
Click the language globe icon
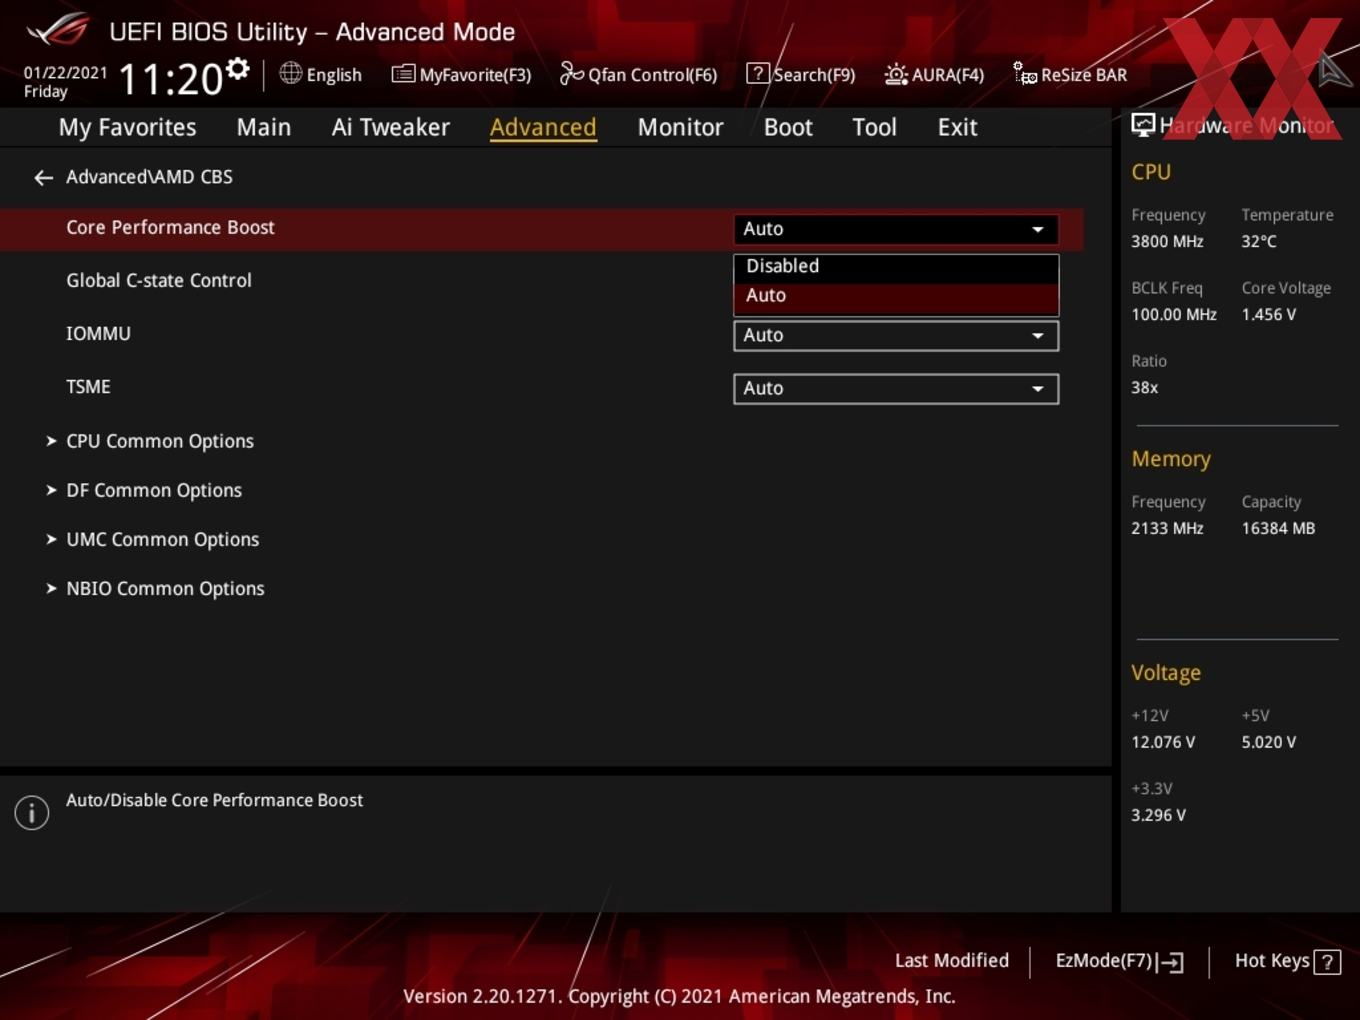coord(290,73)
